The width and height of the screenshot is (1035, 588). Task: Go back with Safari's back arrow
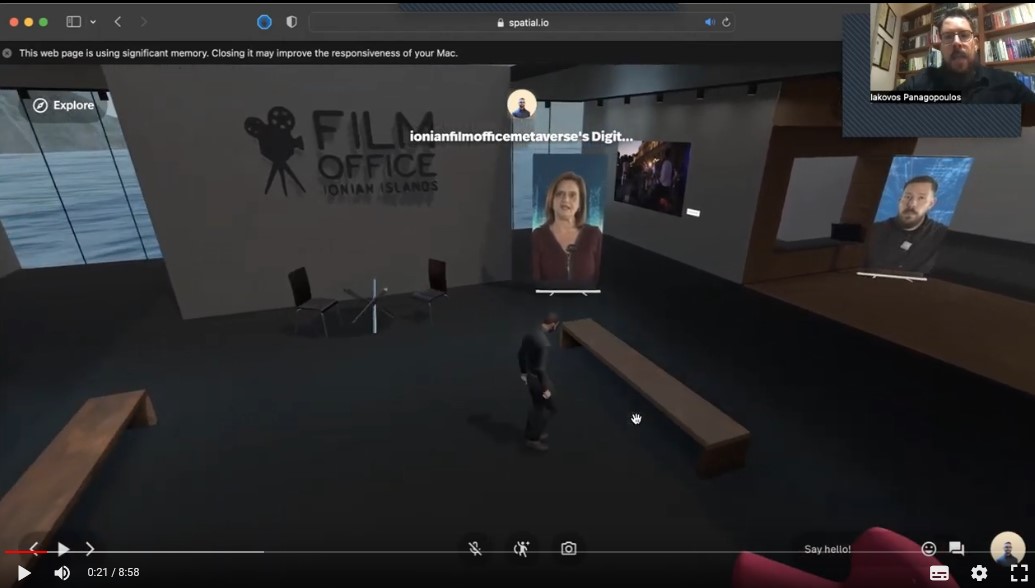click(117, 22)
